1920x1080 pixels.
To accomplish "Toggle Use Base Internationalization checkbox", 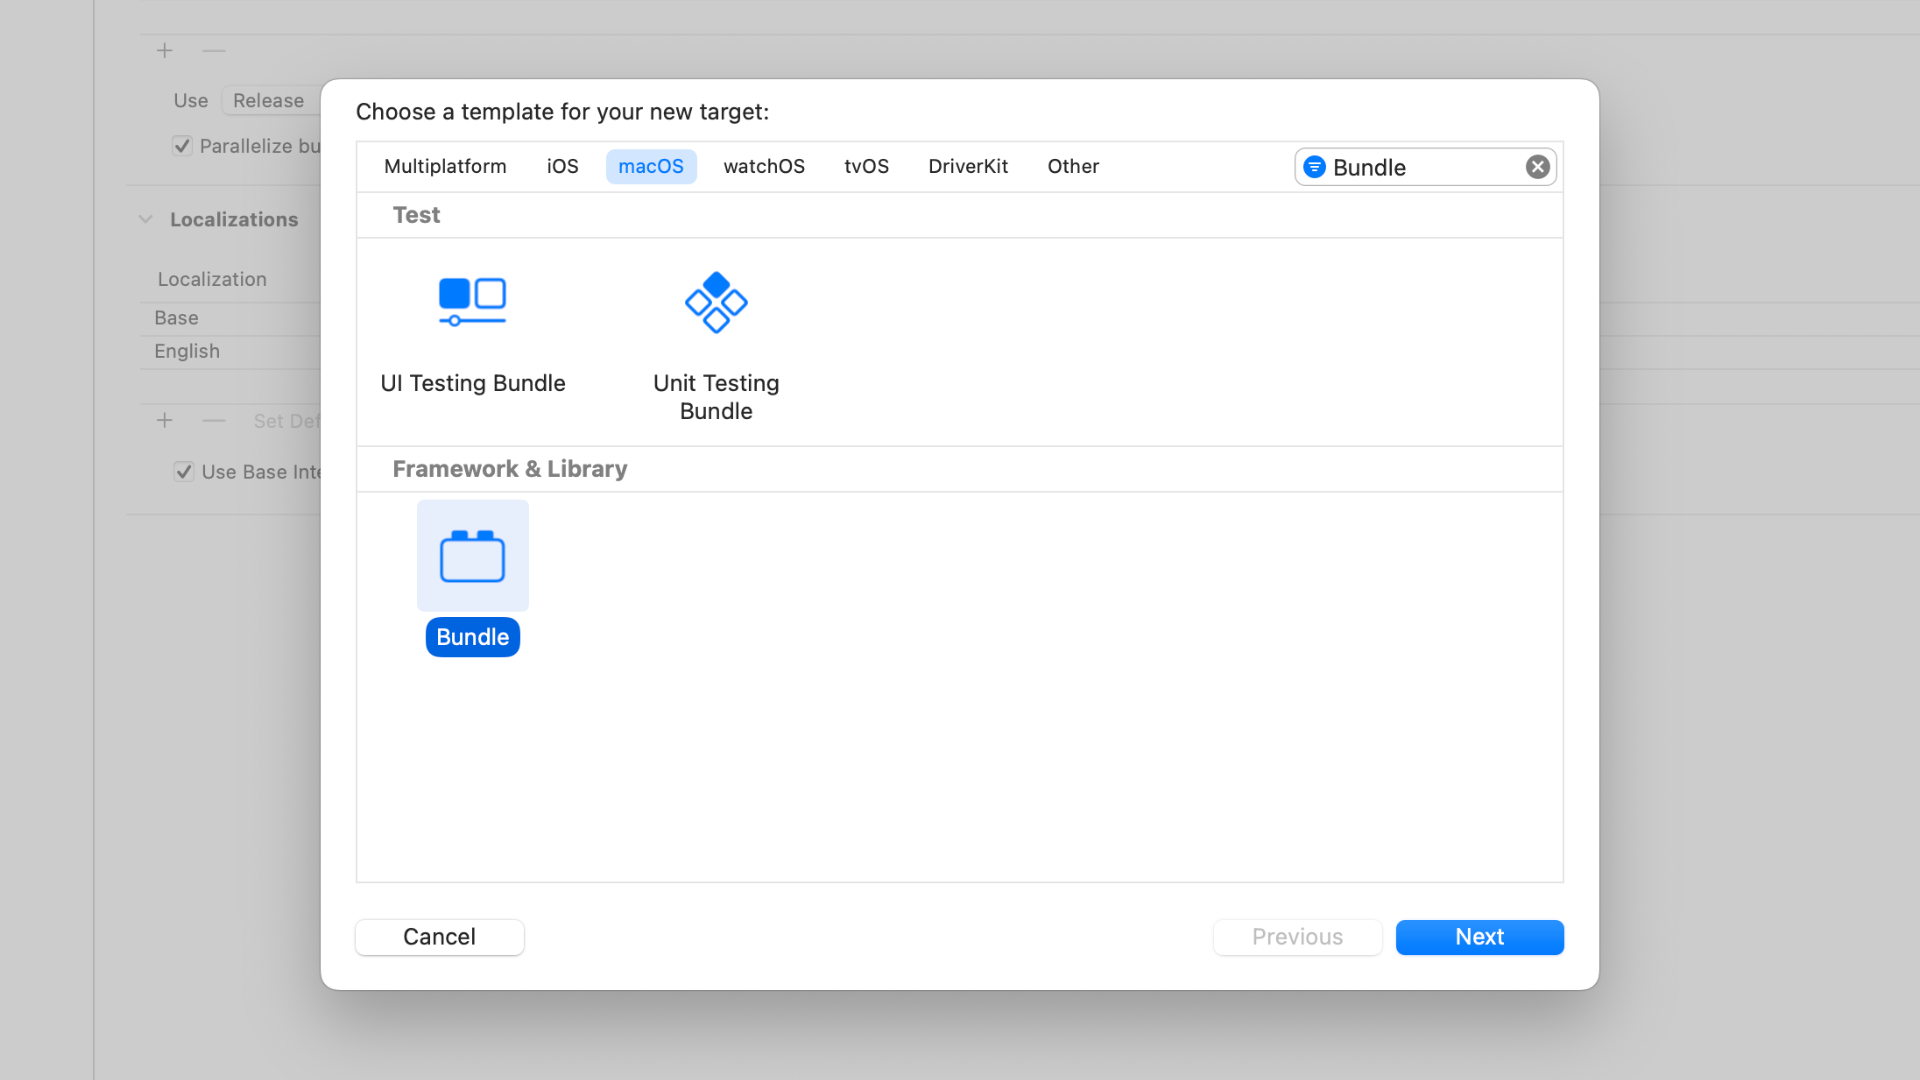I will pos(184,472).
